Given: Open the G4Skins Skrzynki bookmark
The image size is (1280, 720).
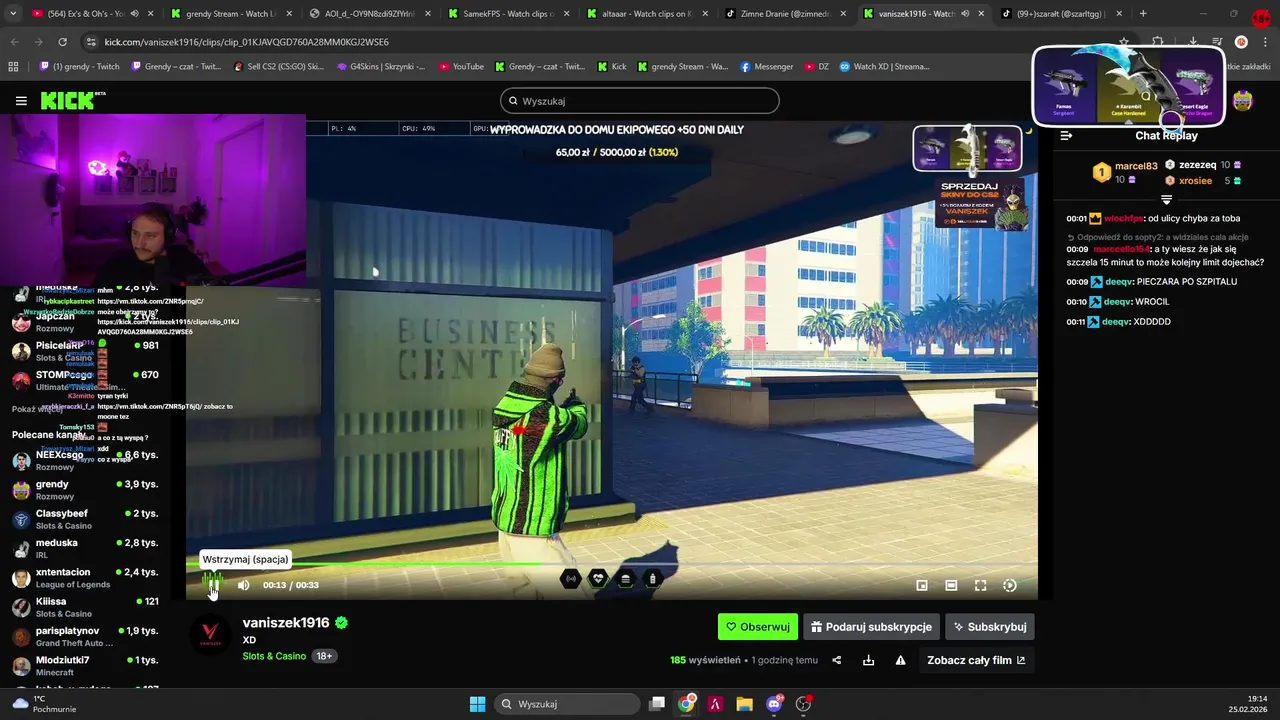Looking at the screenshot, I should click(381, 67).
